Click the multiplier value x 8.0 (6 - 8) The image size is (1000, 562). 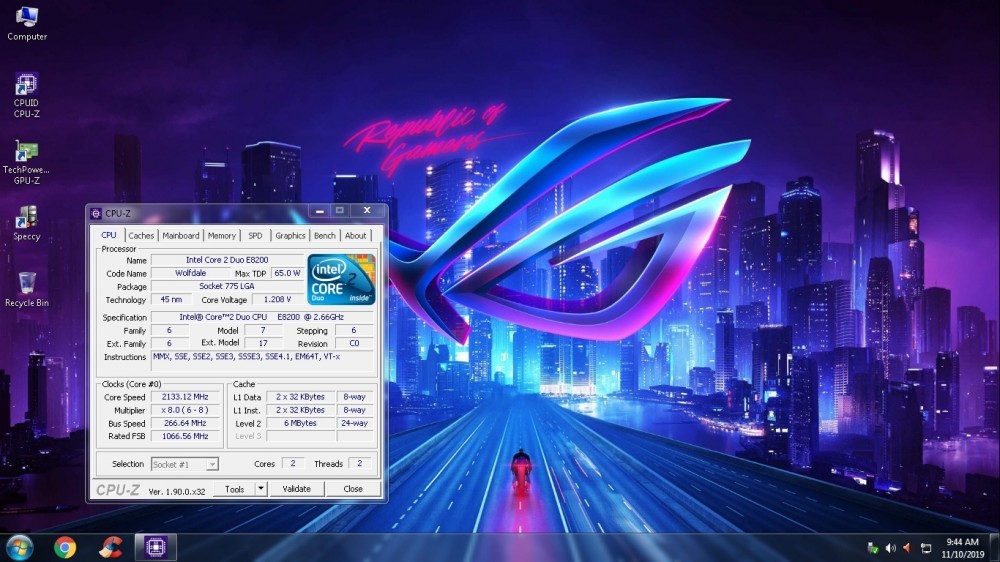185,410
